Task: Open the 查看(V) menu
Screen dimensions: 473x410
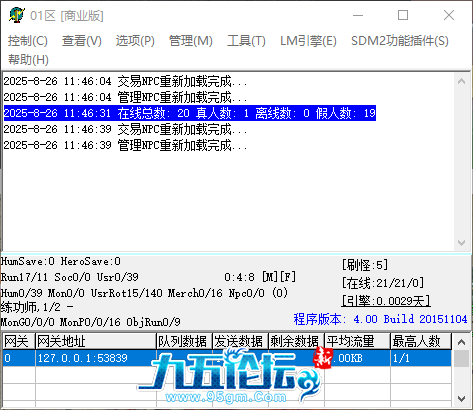Action: 82,41
